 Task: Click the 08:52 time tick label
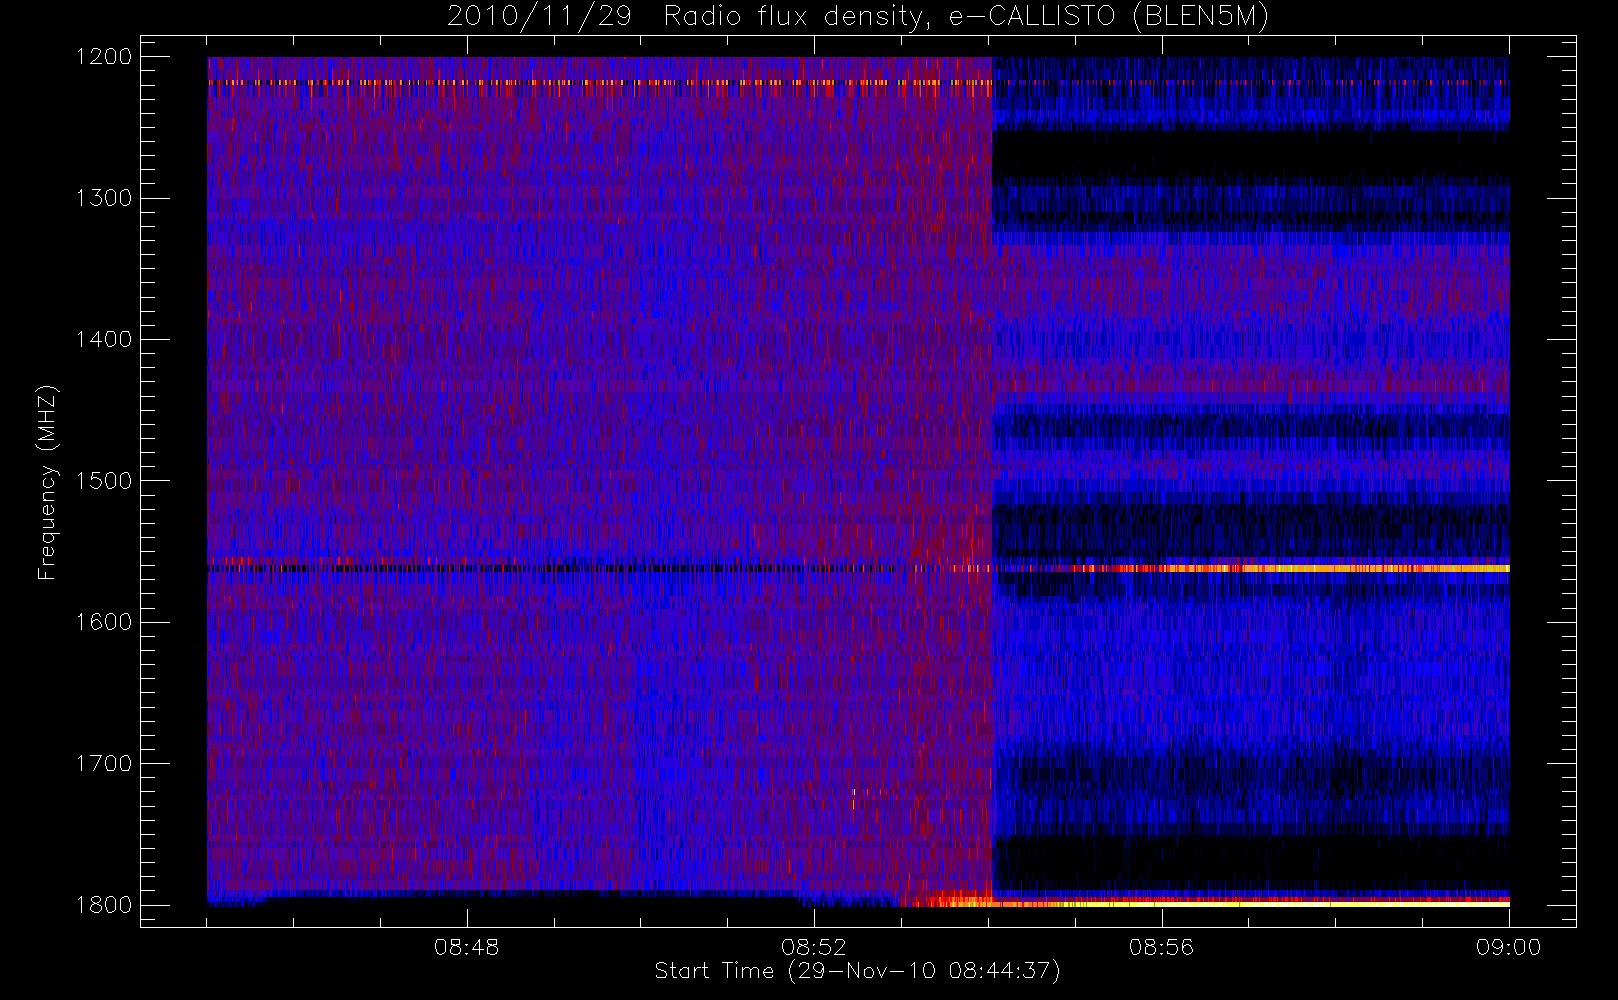click(814, 947)
